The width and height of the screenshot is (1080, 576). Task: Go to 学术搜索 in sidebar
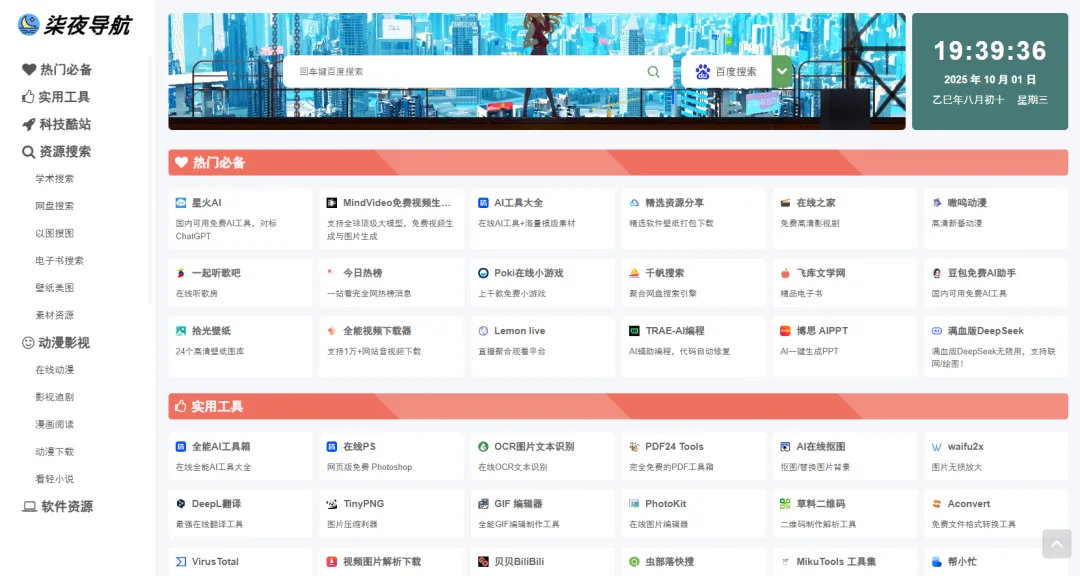[54, 178]
